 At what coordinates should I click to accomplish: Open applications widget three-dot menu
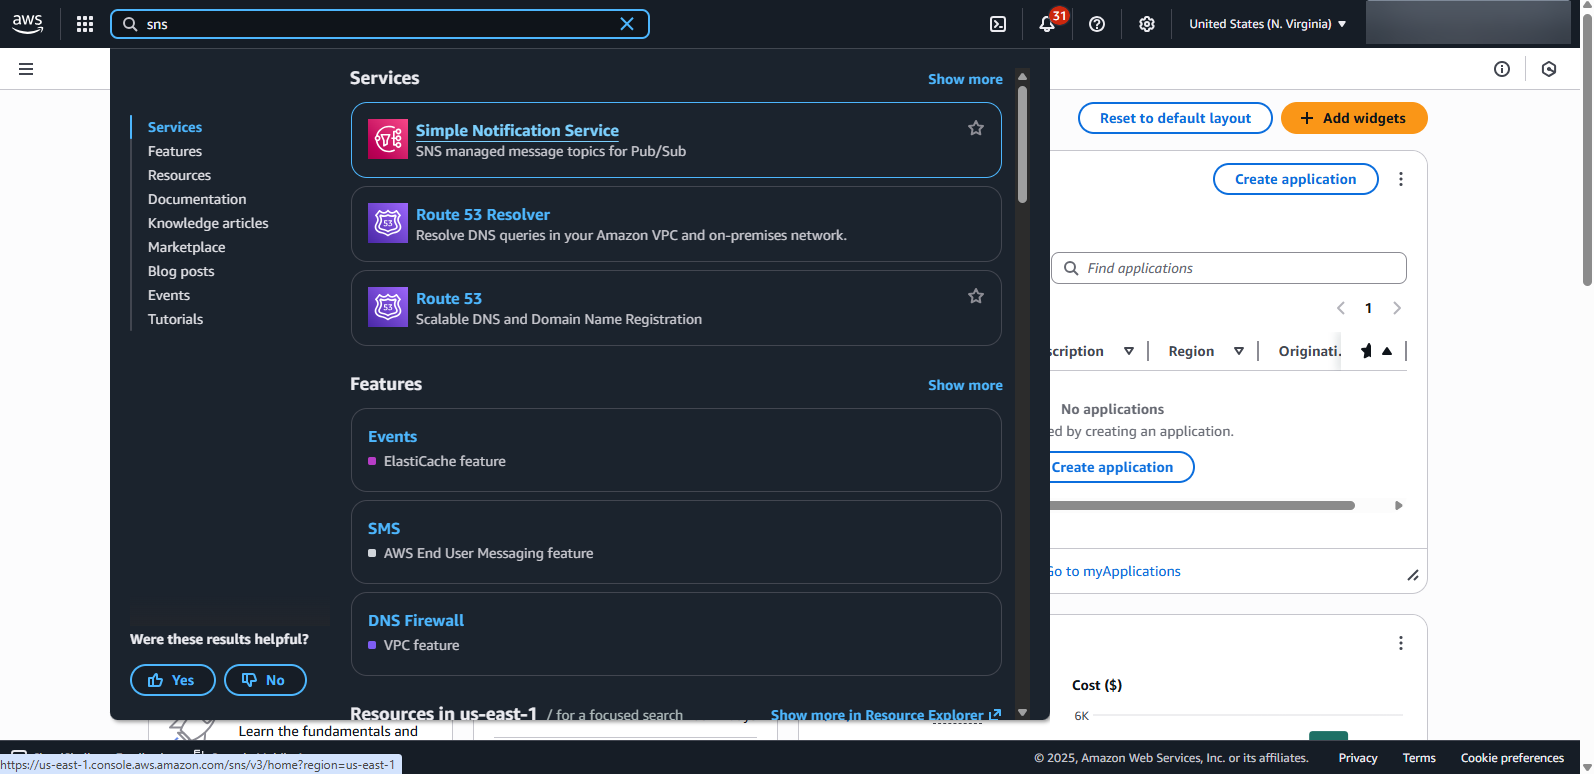[x=1401, y=179]
